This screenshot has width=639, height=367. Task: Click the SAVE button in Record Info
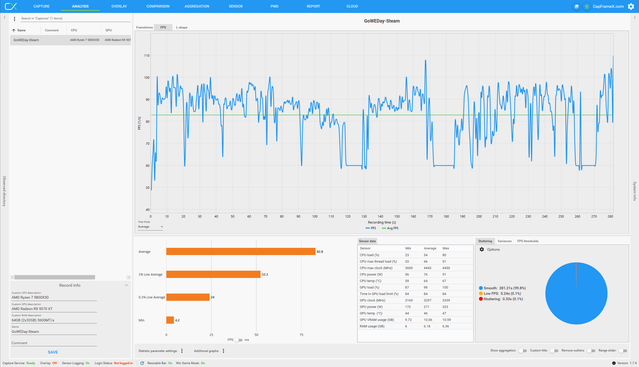click(x=53, y=352)
